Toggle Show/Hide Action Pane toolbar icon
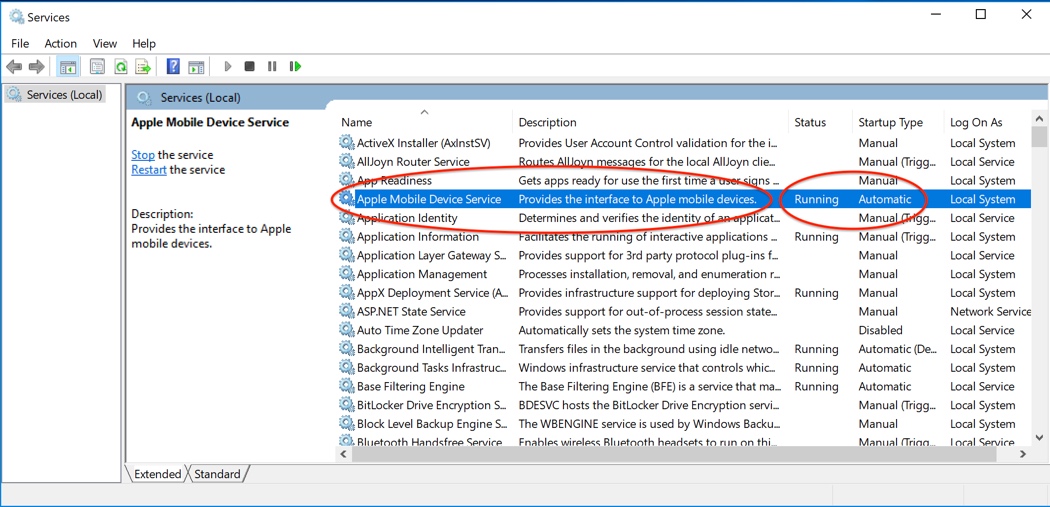This screenshot has height=507, width=1050. (x=196, y=66)
